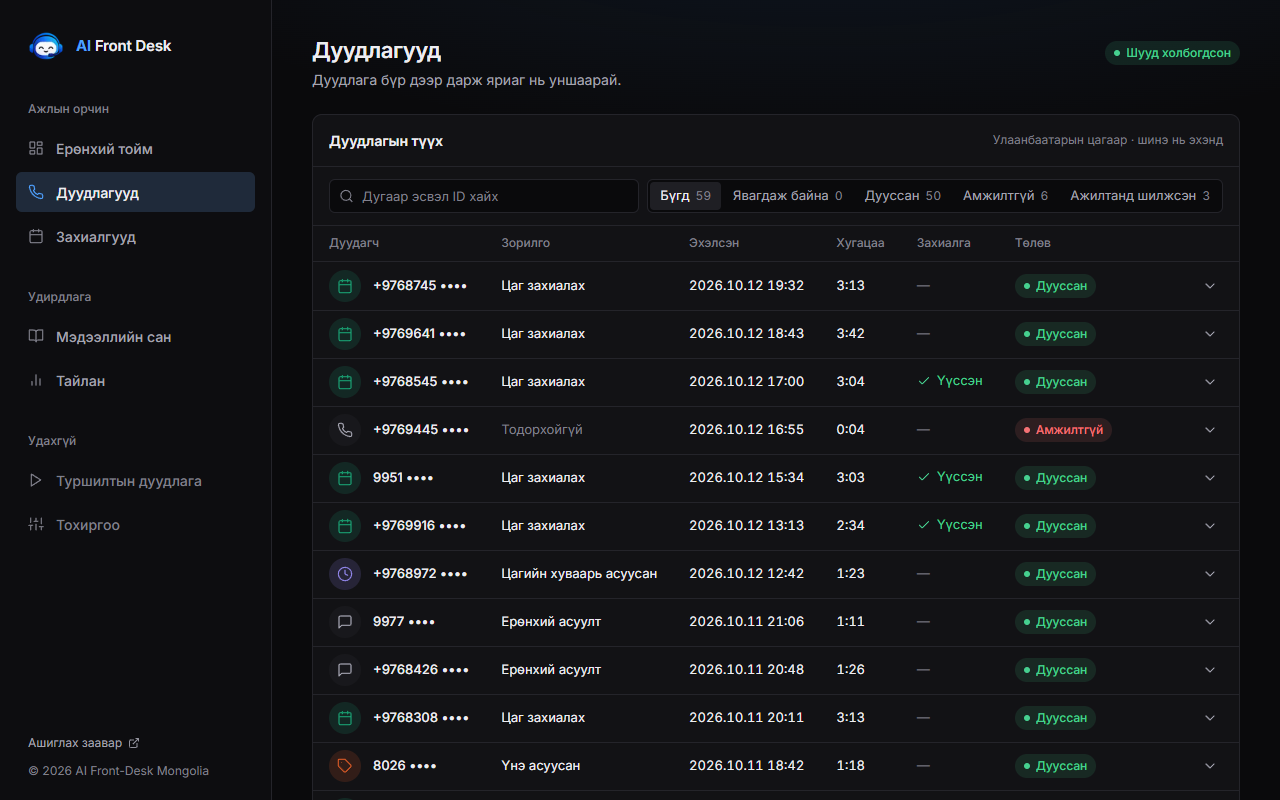Viewport: 1280px width, 800px height.
Task: Click the external link icon next to Ашиглах заавар
Action: (134, 743)
